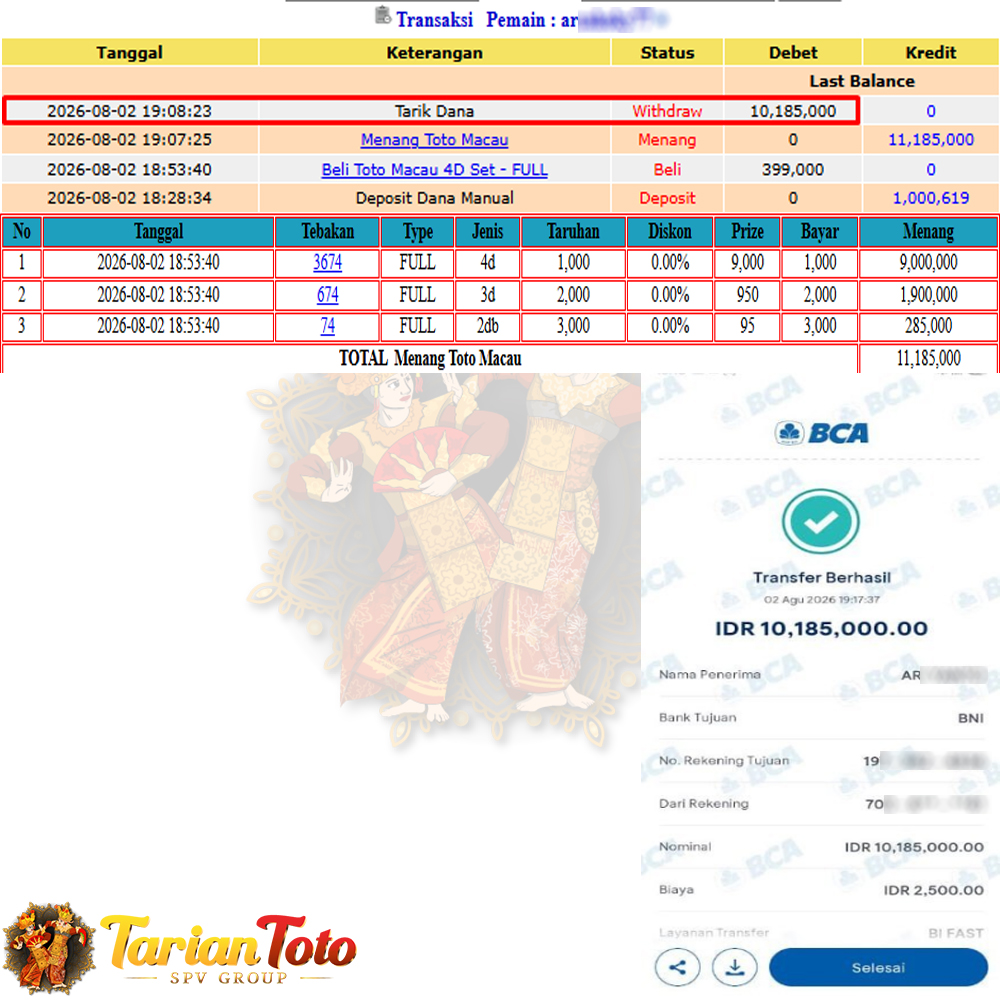The image size is (1000, 1000).
Task: Click the date 2026-08-02 18:28:34
Action: 129,198
